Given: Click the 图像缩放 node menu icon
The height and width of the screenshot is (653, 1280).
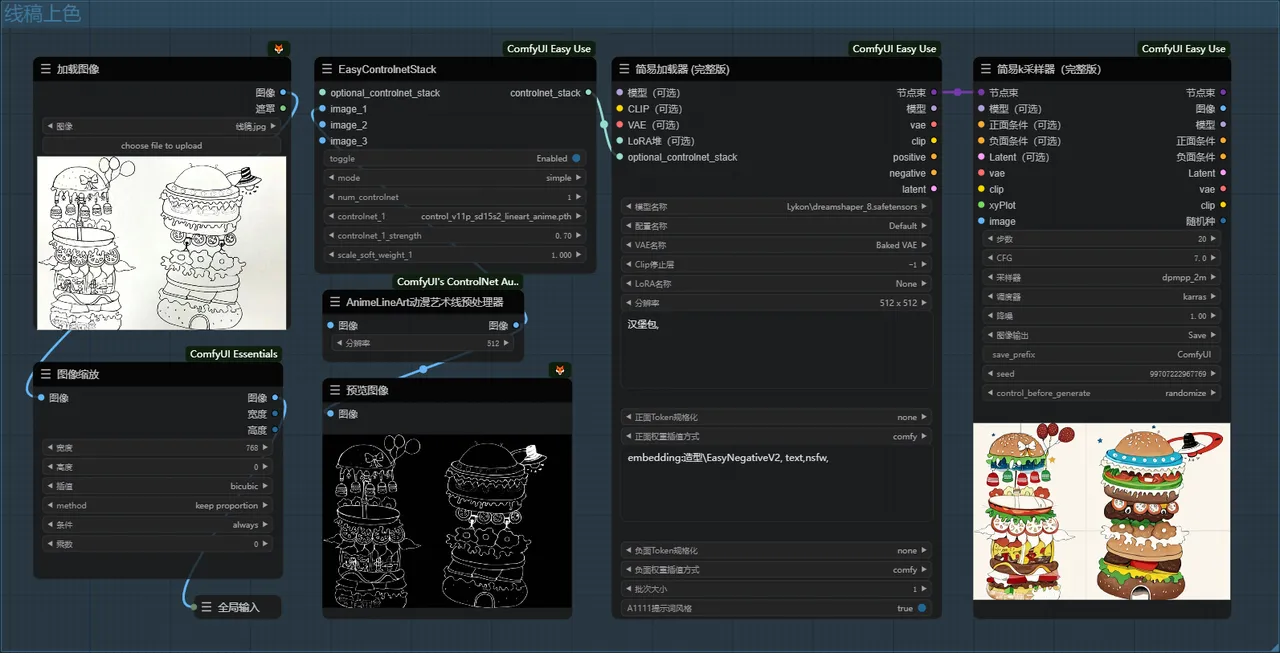Looking at the screenshot, I should click(x=45, y=374).
